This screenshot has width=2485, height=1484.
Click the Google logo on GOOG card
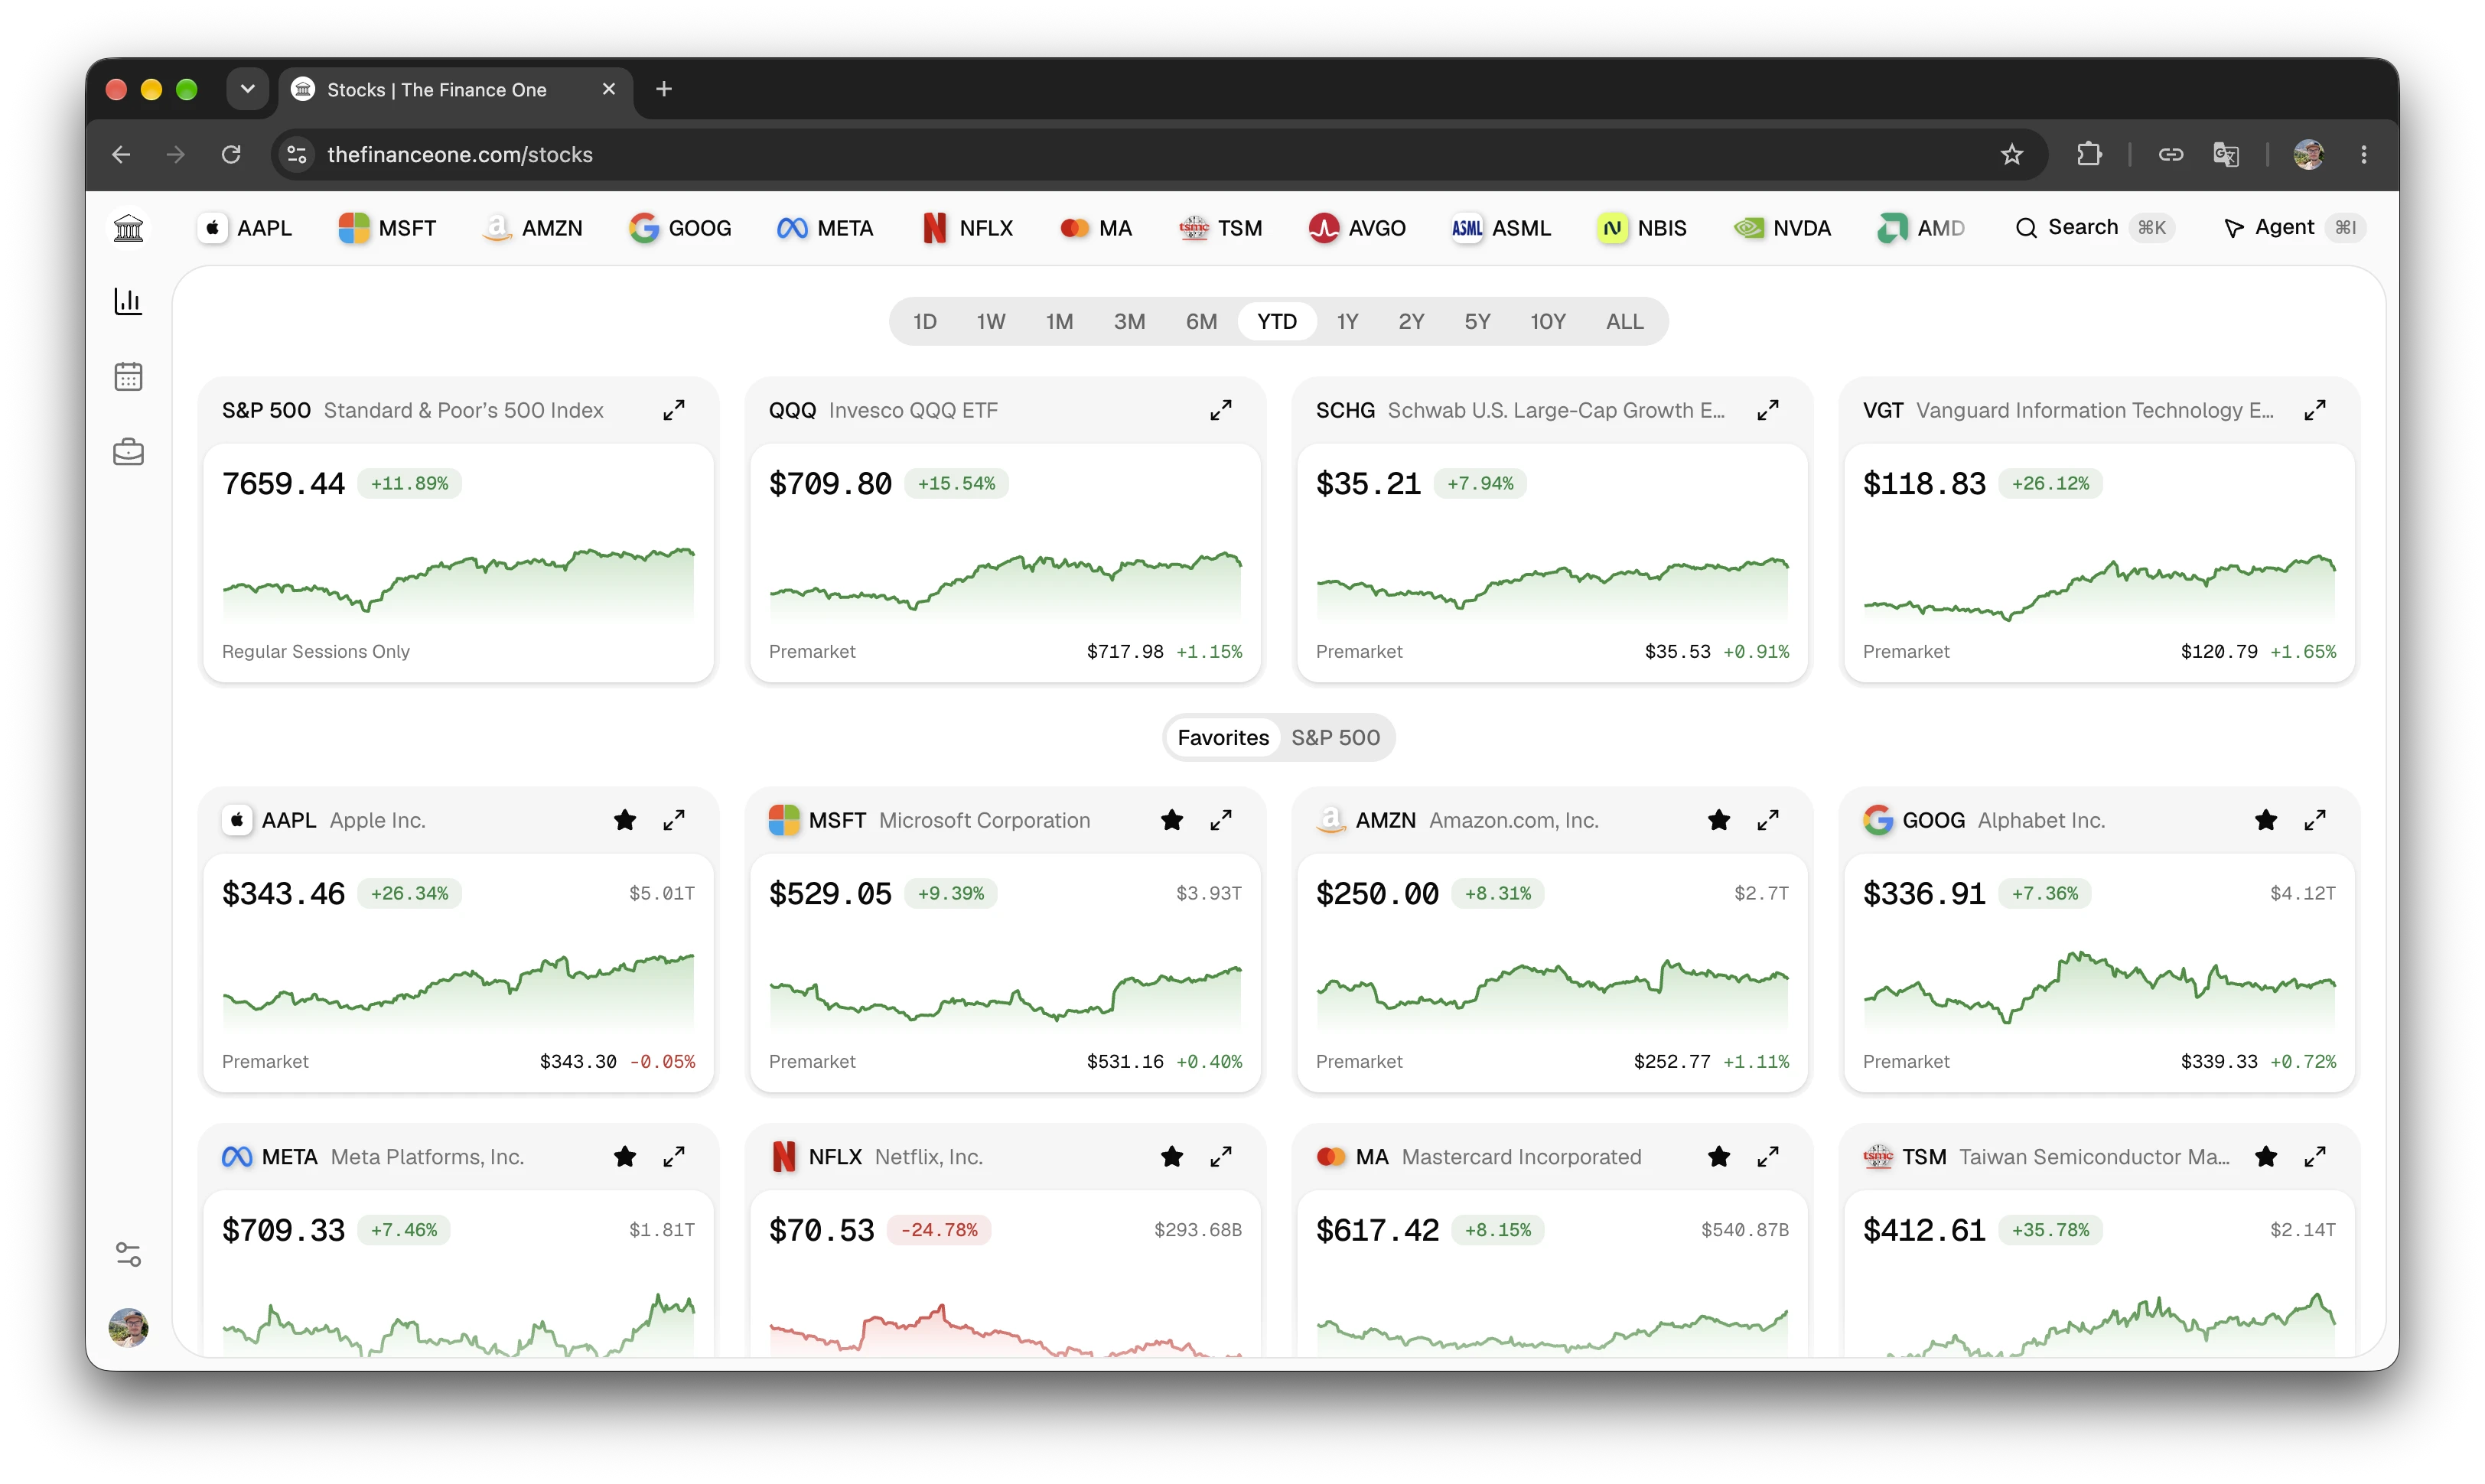[x=1878, y=820]
